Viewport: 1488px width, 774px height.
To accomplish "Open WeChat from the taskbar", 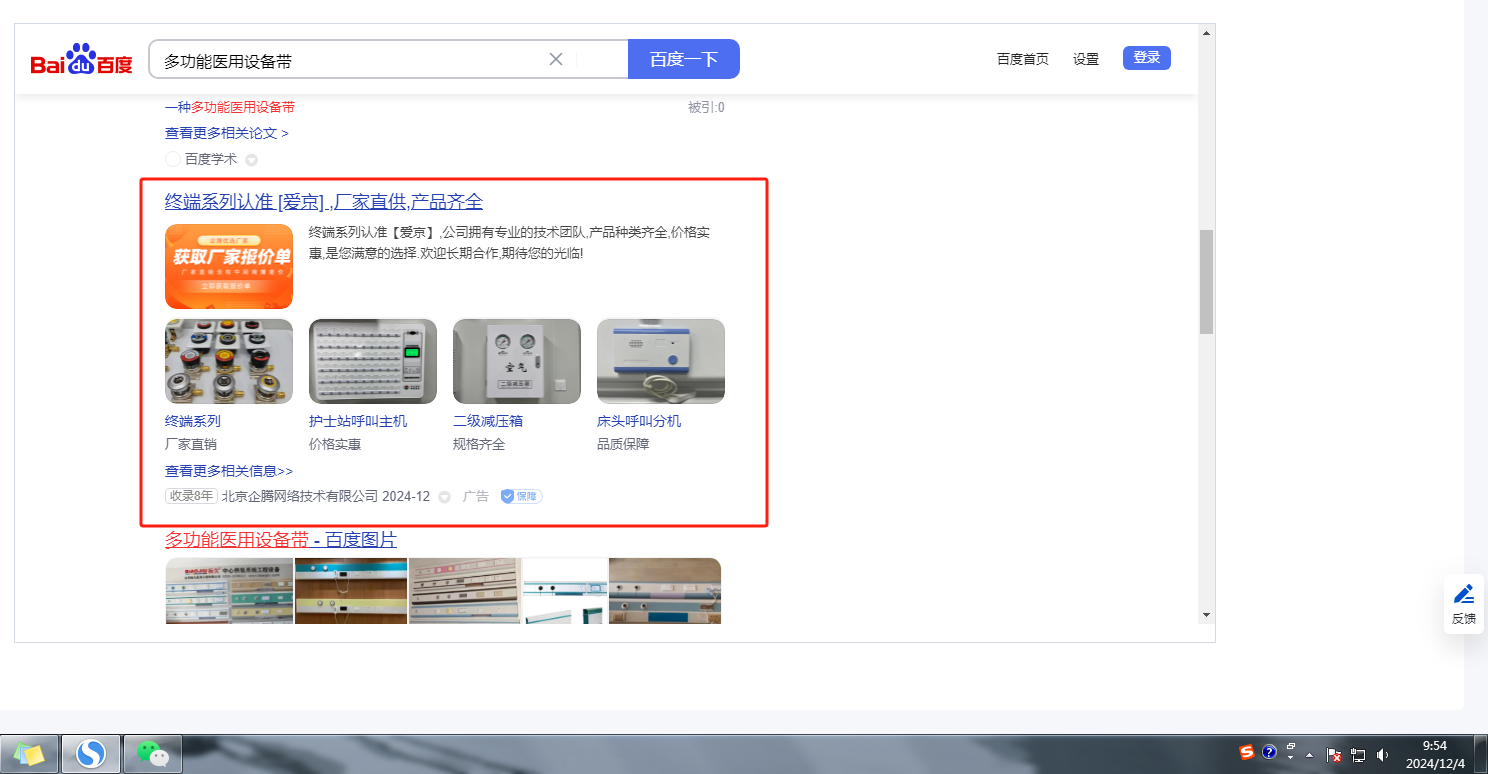I will click(152, 754).
